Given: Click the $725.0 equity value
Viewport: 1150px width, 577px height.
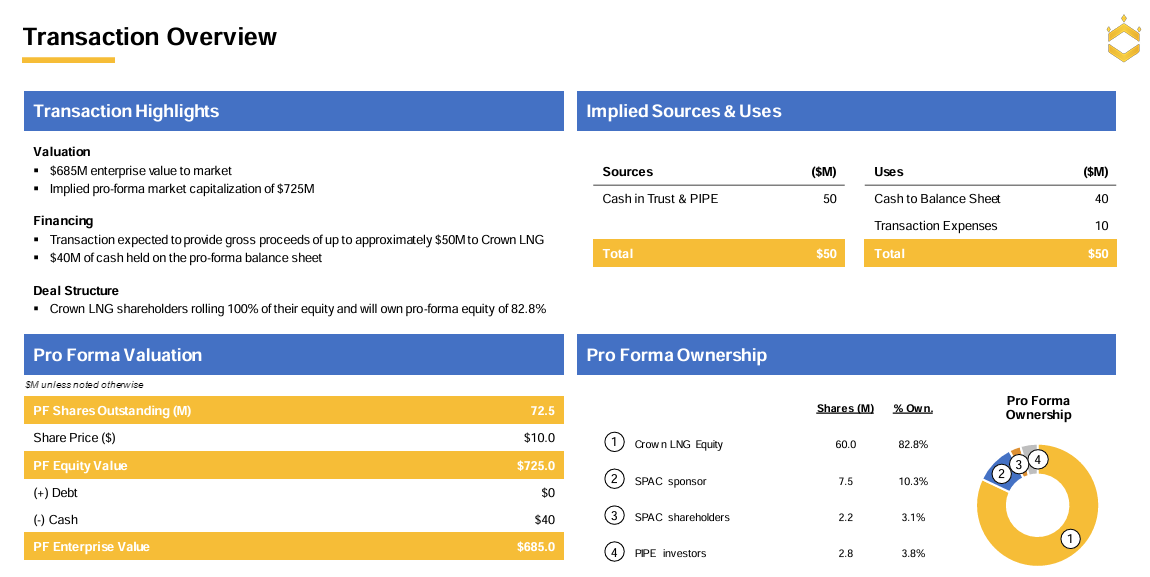Looking at the screenshot, I should [x=536, y=466].
